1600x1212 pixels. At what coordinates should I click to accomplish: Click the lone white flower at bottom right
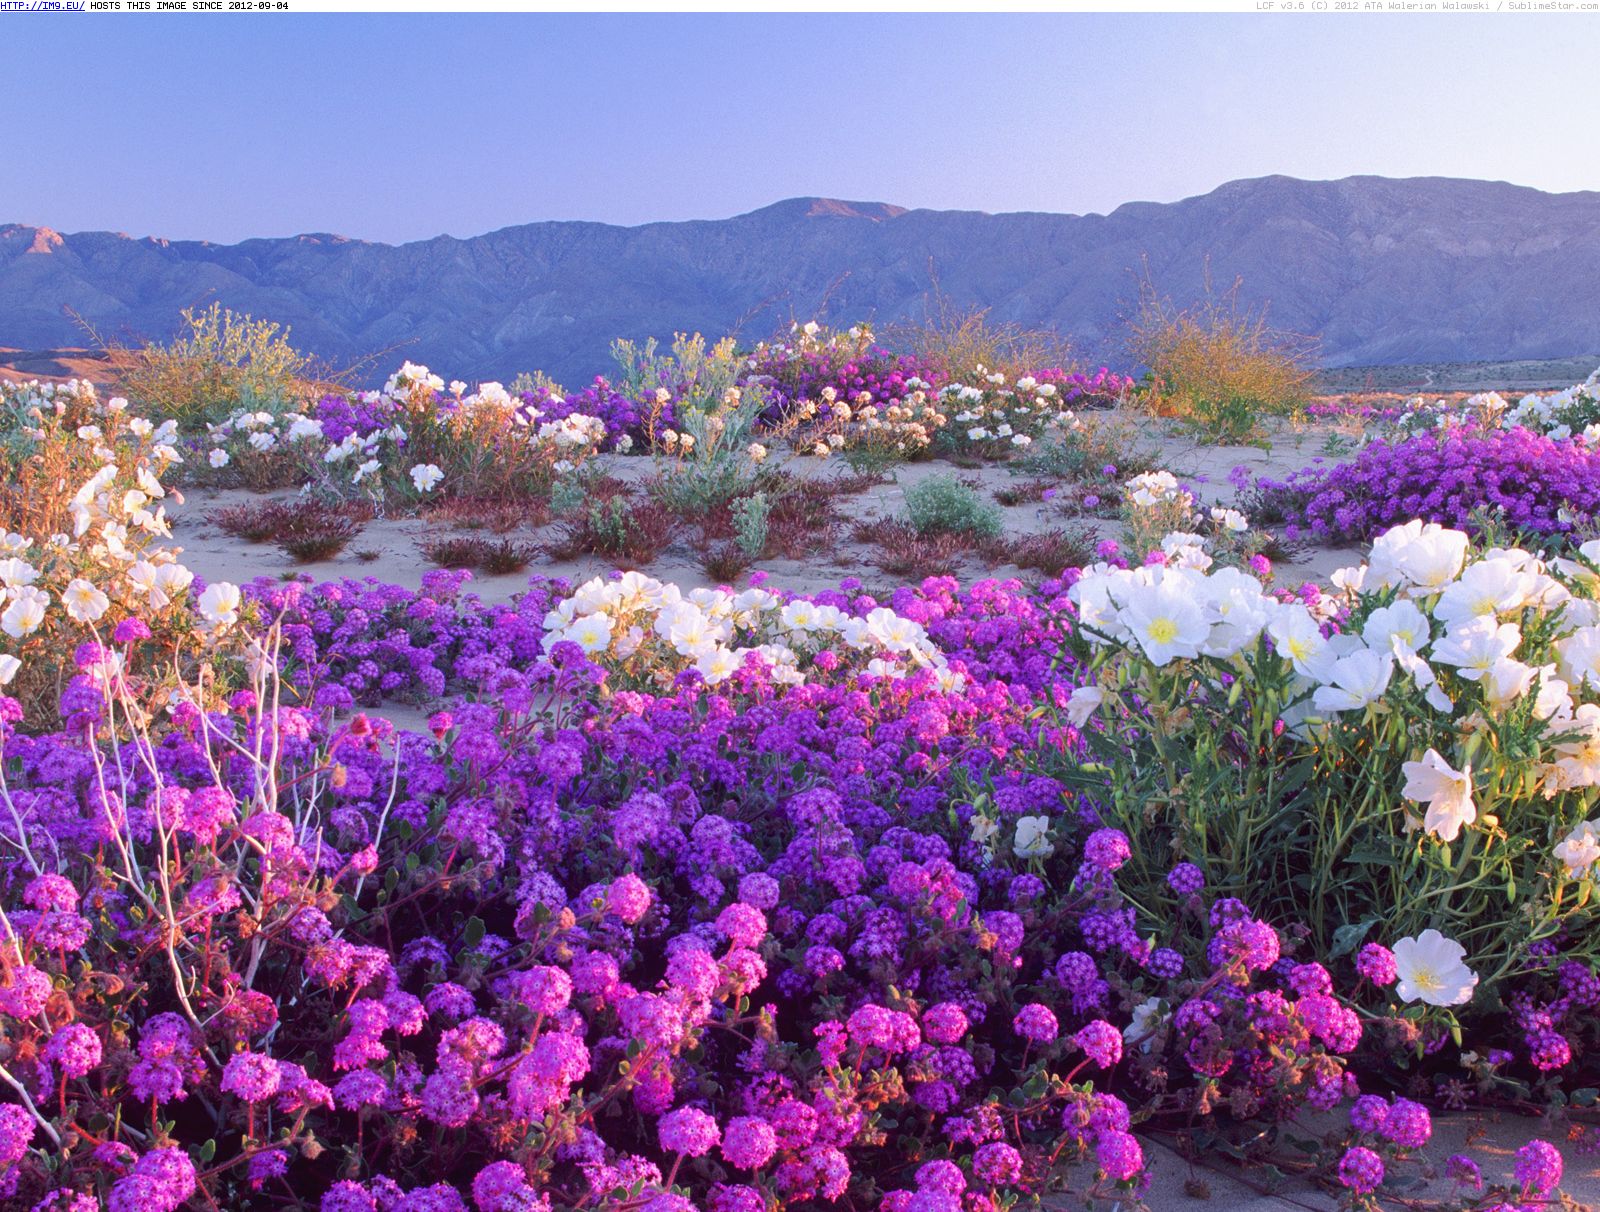click(1433, 967)
